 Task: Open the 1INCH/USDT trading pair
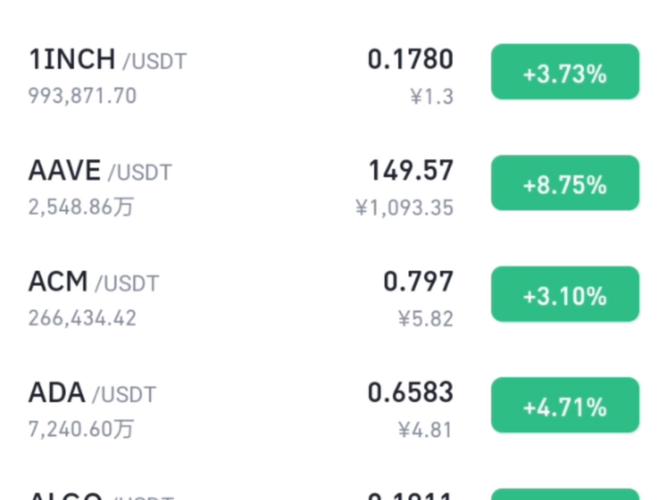pyautogui.click(x=107, y=60)
